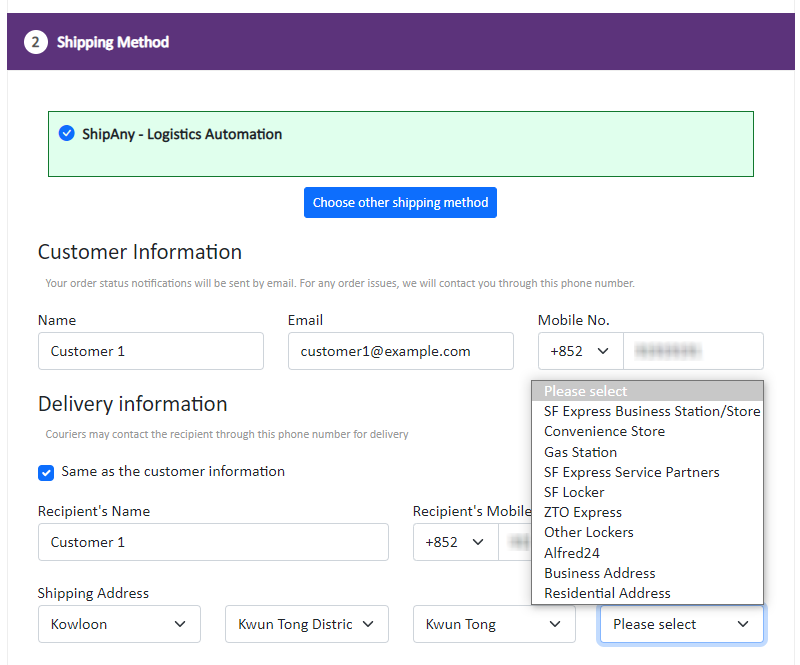Select the ShipAny Logistics Automation radio option
Image resolution: width=800 pixels, height=665 pixels.
[x=66, y=134]
